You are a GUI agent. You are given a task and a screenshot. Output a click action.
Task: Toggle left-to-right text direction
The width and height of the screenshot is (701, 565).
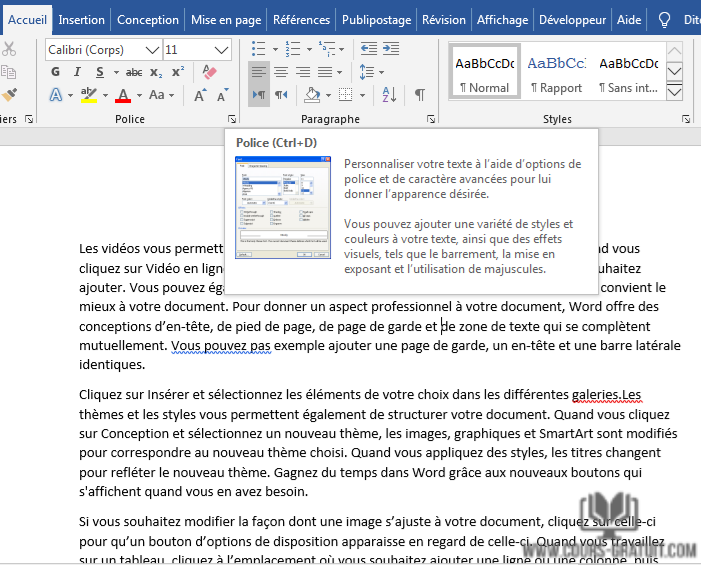click(258, 95)
